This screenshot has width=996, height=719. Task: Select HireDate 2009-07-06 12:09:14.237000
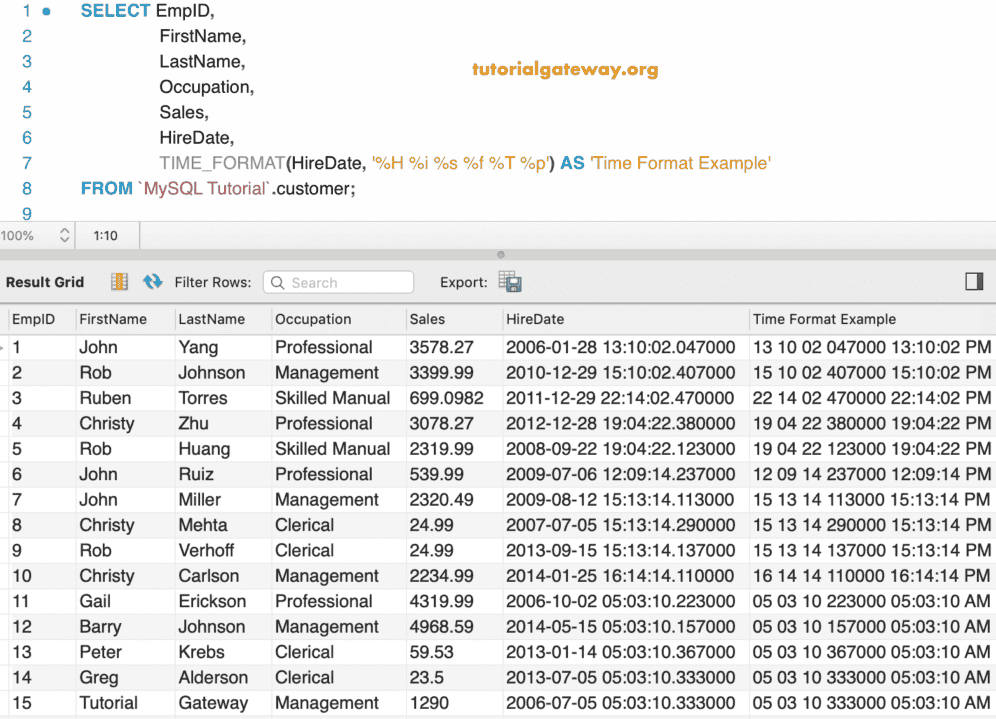click(621, 474)
